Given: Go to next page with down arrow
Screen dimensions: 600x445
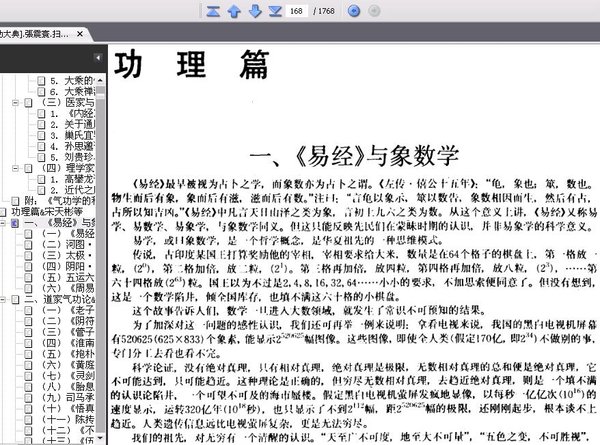Looking at the screenshot, I should [x=255, y=11].
